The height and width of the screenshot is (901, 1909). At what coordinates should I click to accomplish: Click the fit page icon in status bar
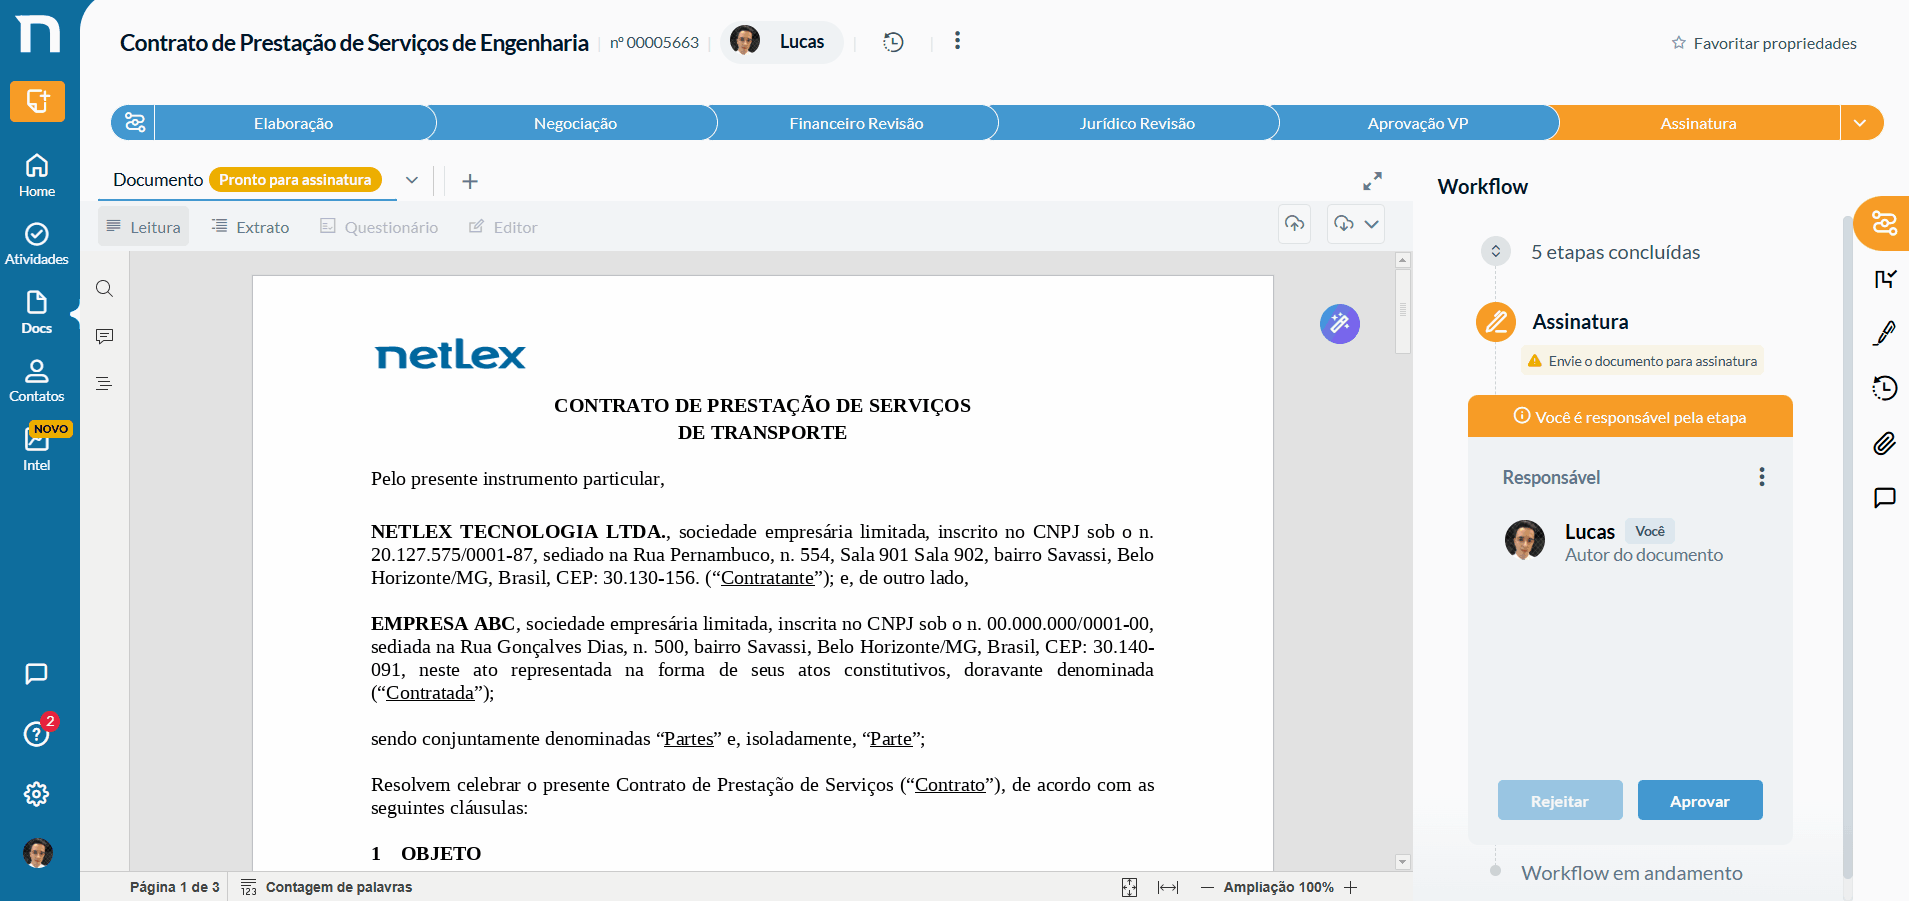coord(1129,888)
